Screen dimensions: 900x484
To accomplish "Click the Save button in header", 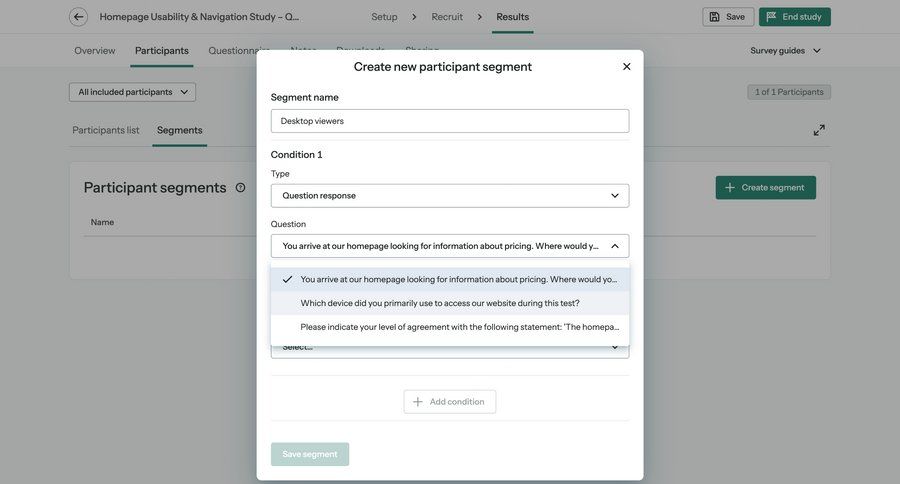I will pyautogui.click(x=727, y=17).
